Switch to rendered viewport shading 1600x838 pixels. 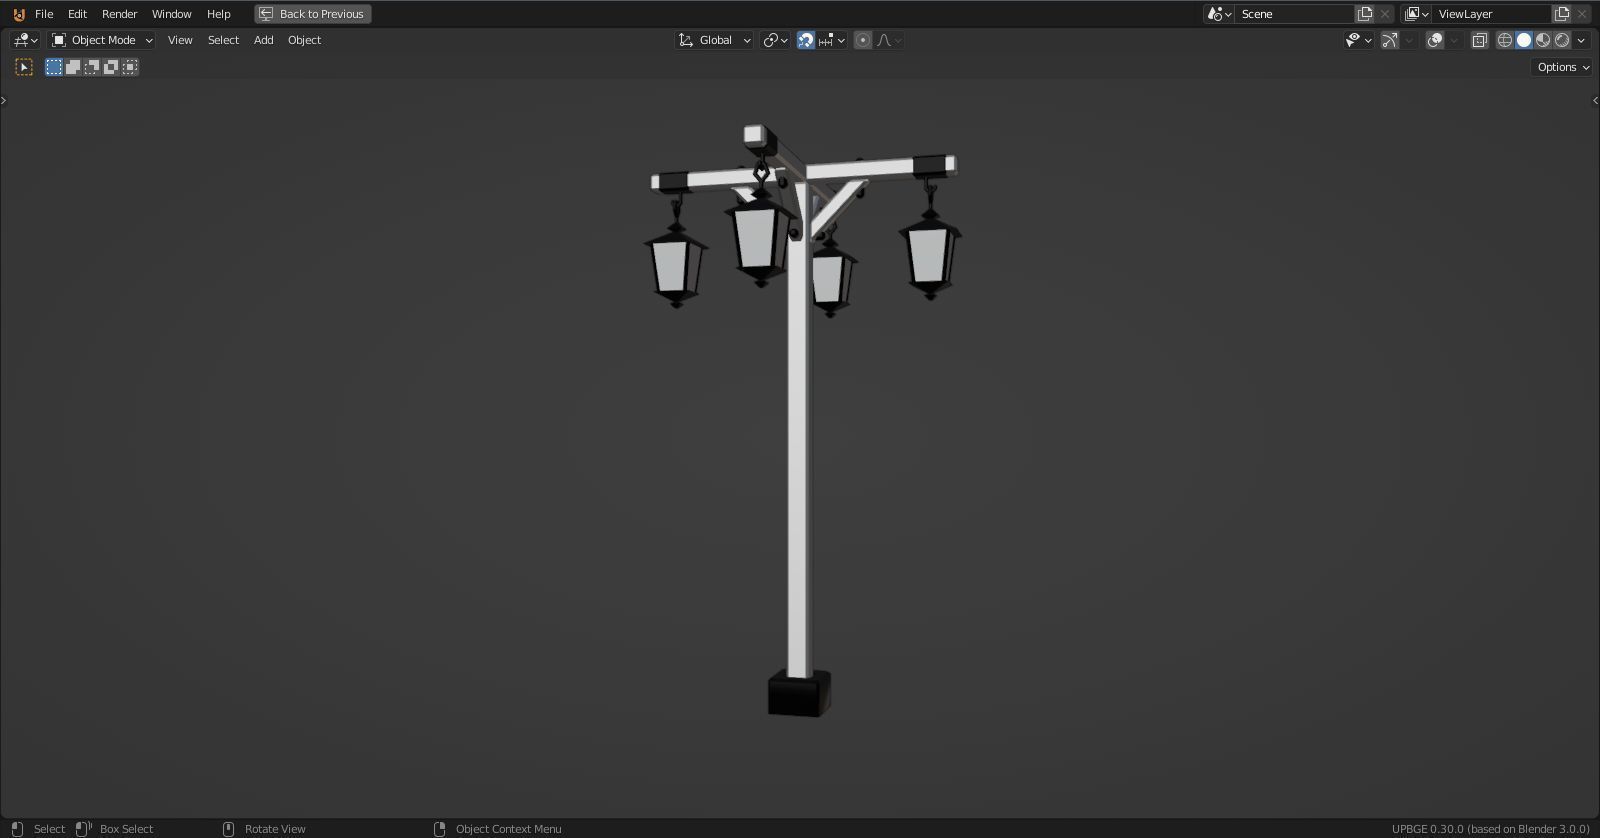point(1562,40)
